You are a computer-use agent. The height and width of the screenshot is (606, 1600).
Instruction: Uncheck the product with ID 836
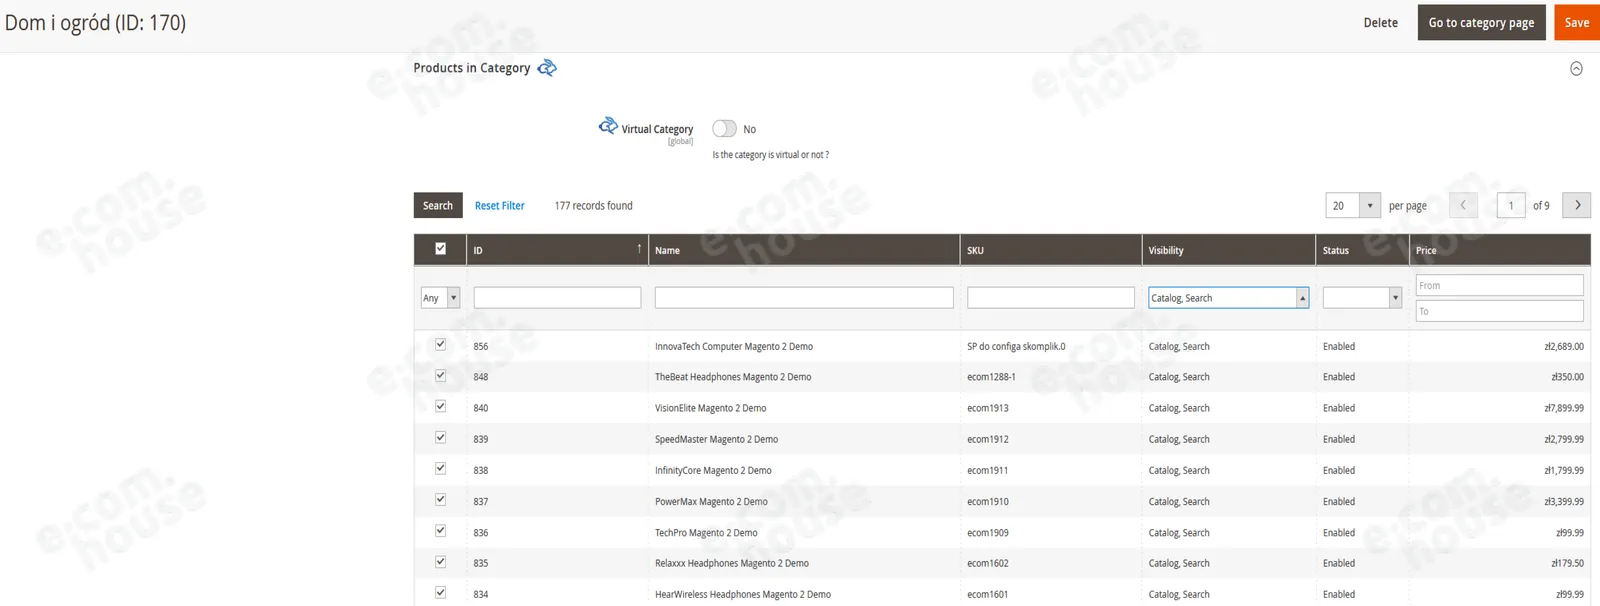click(x=440, y=531)
